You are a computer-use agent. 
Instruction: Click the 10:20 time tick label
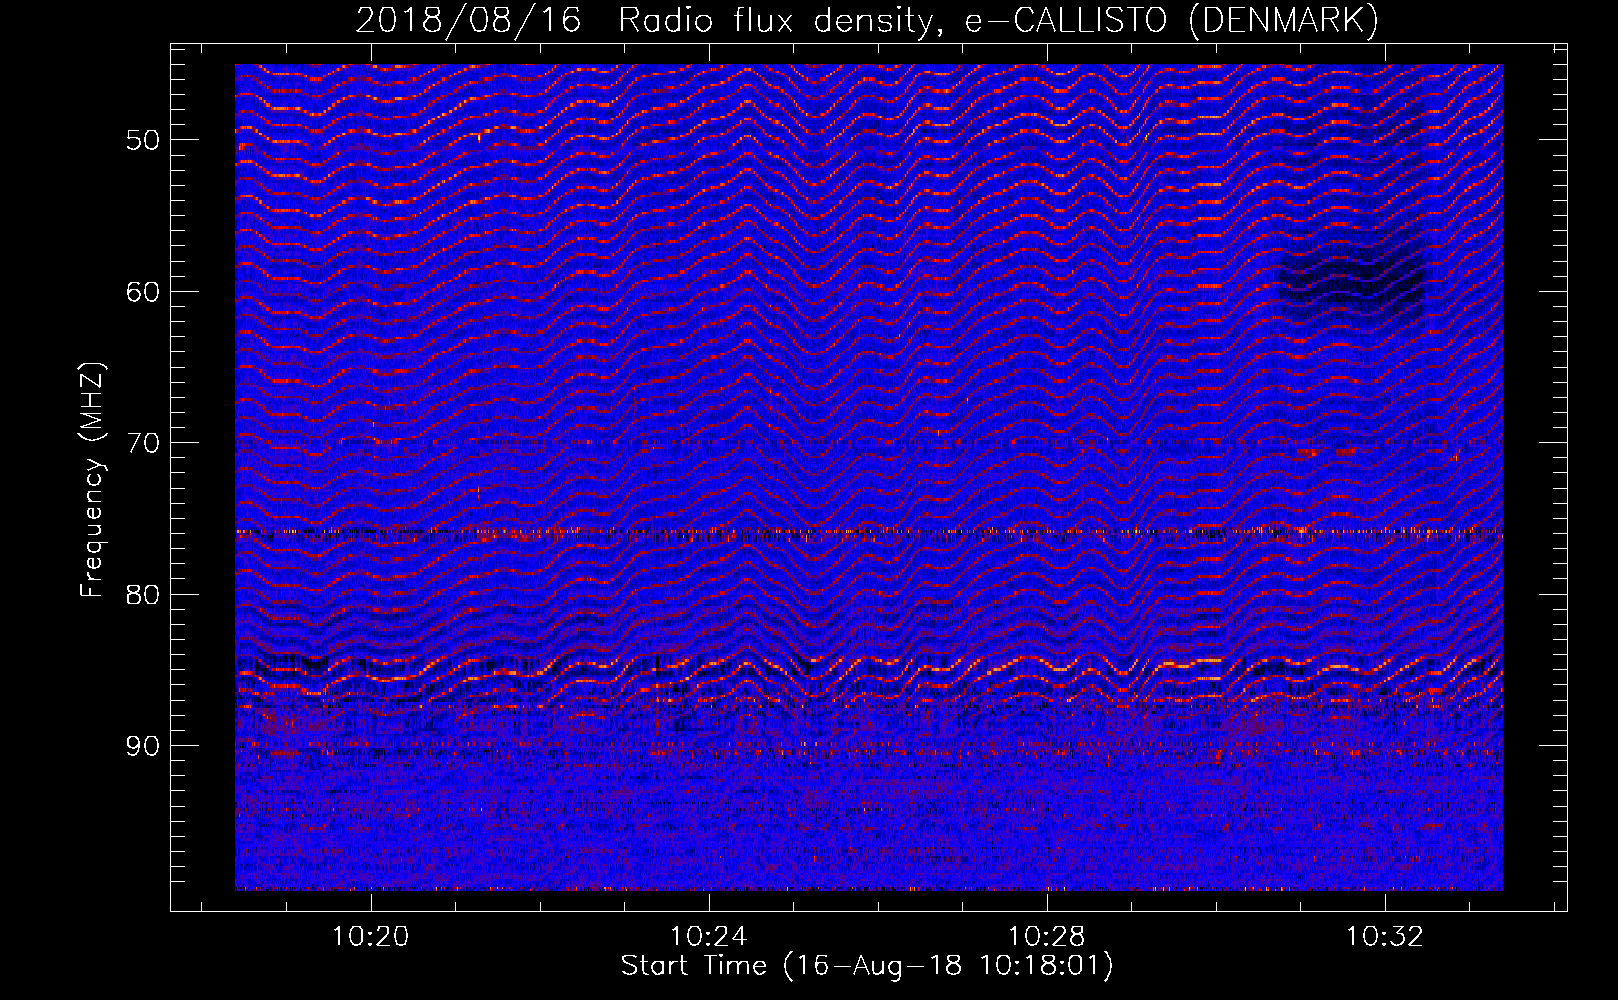click(371, 937)
